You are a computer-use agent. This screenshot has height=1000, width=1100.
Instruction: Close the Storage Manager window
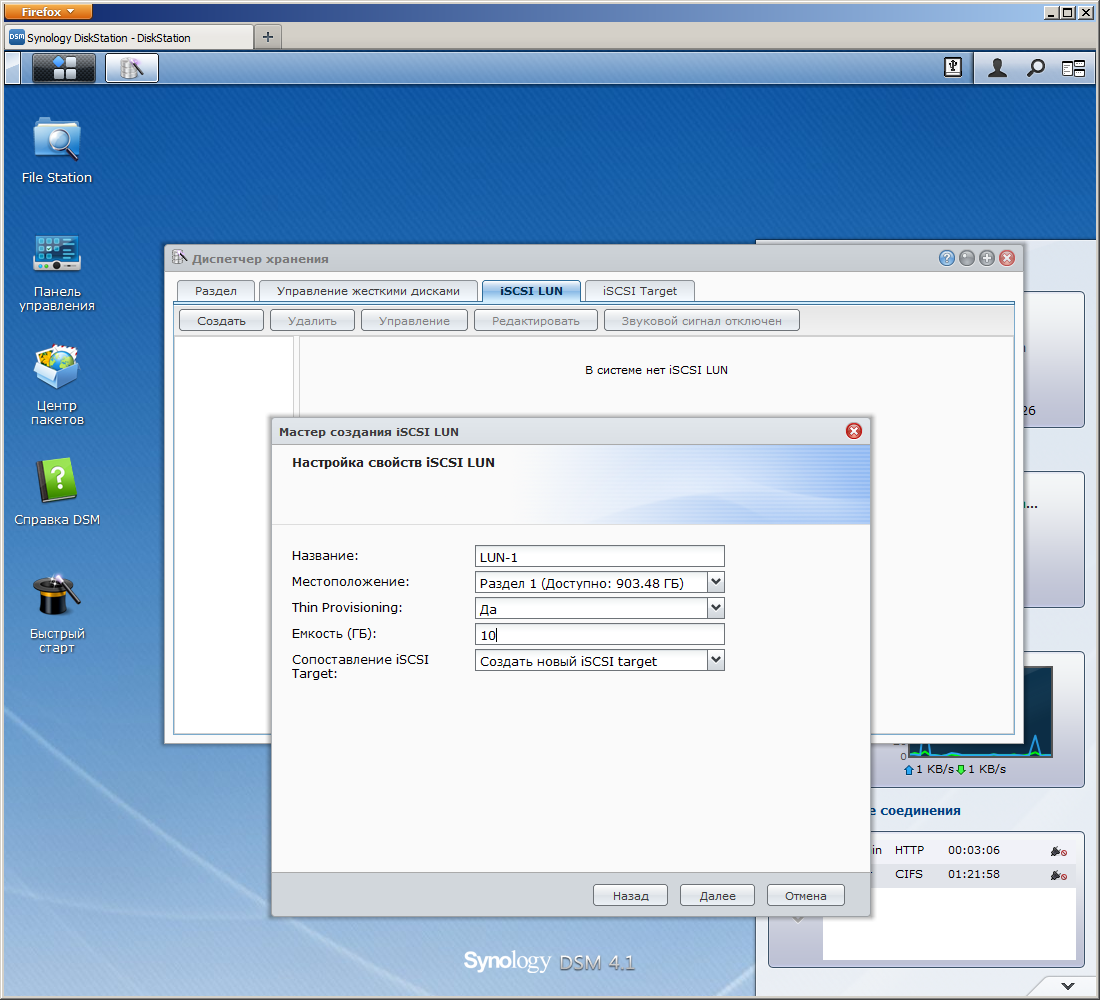click(x=1007, y=258)
